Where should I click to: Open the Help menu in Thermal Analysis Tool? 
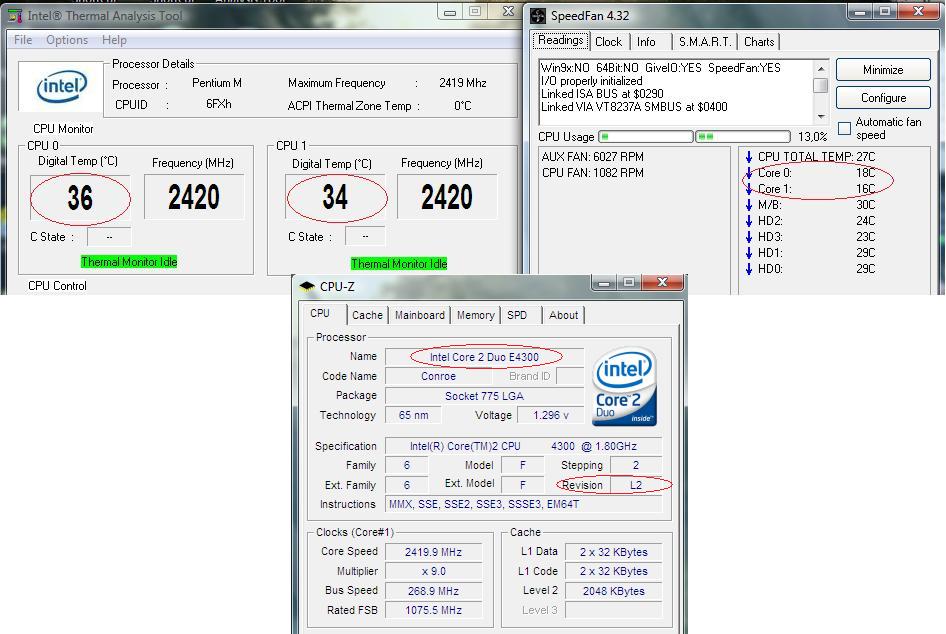click(x=114, y=40)
